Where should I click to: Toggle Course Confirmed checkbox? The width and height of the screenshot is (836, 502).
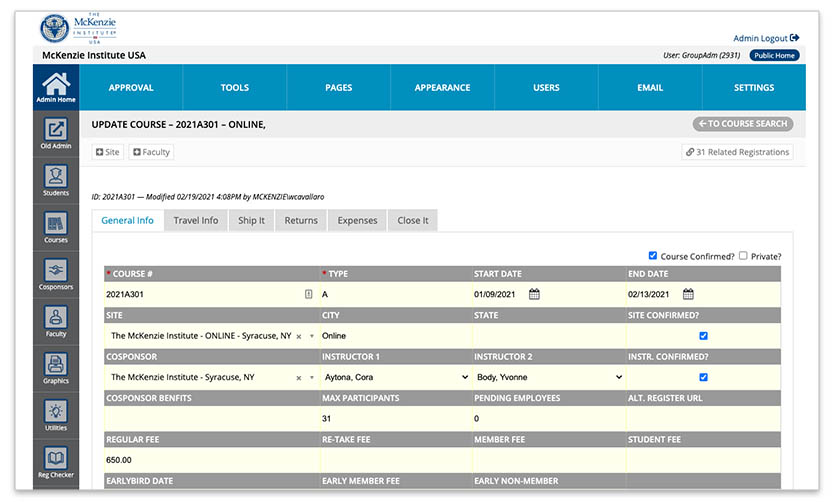coord(653,256)
